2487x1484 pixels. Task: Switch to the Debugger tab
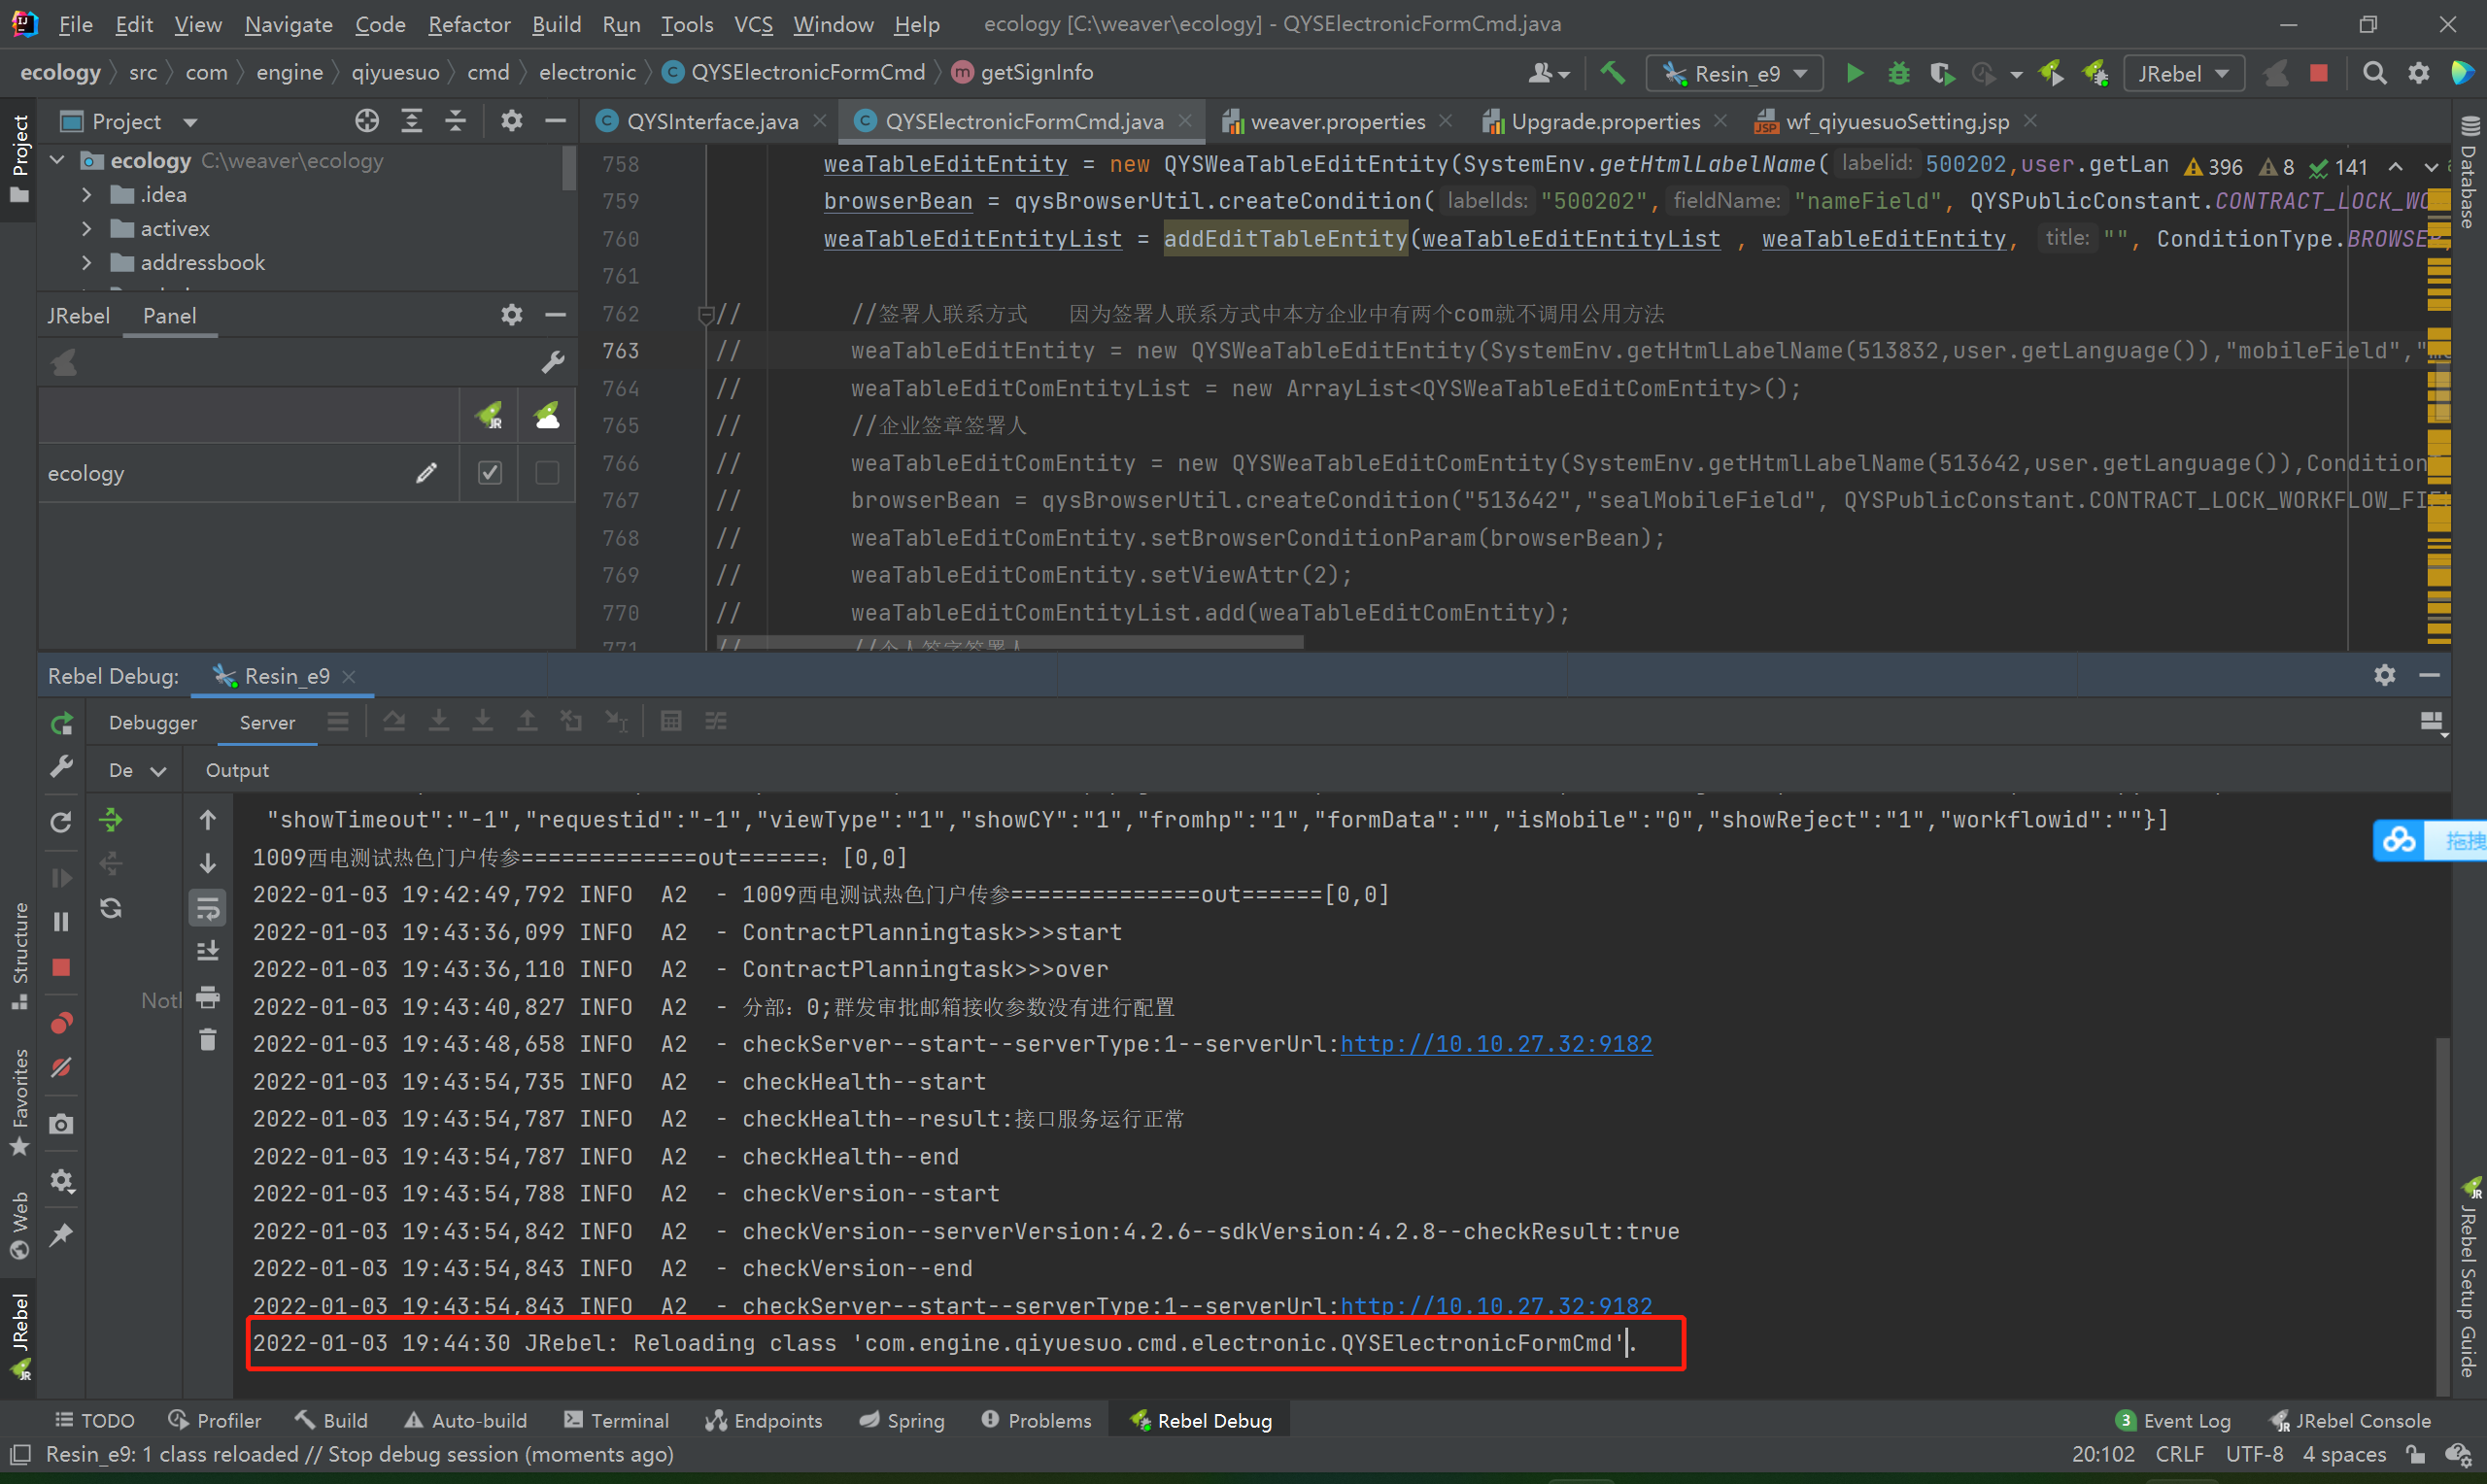(x=153, y=722)
